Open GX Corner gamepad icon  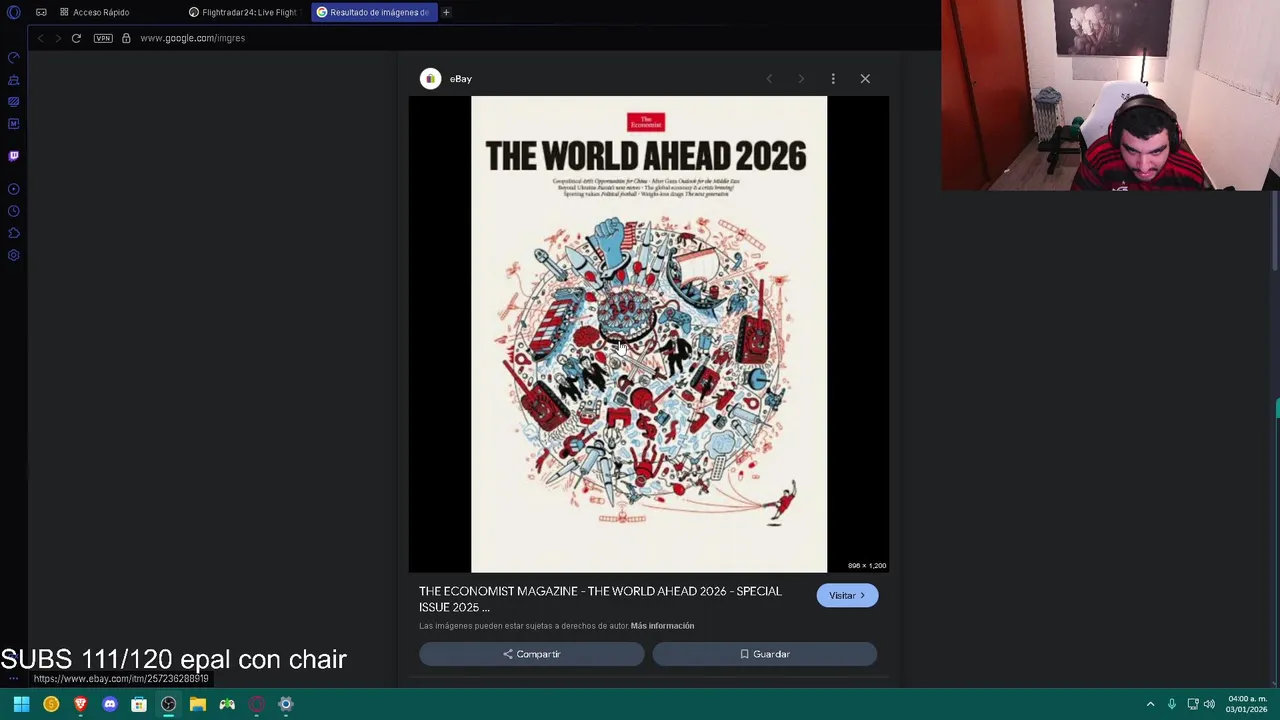[41, 12]
